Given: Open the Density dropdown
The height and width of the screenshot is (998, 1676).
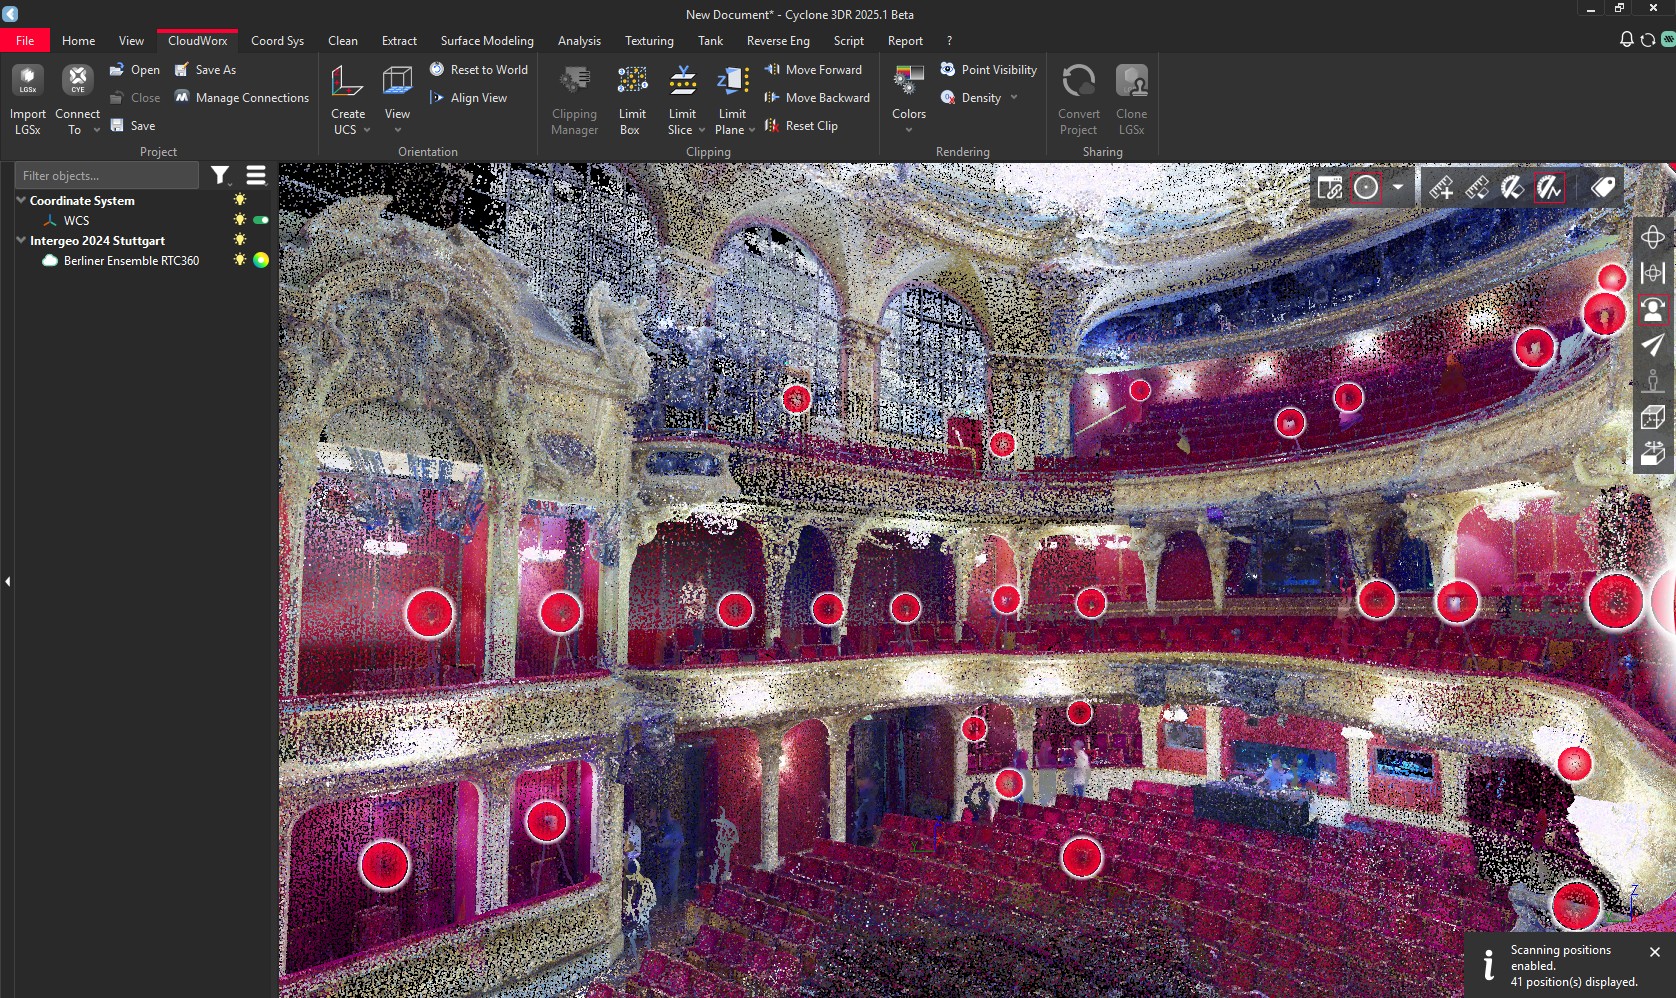Looking at the screenshot, I should tap(1014, 98).
